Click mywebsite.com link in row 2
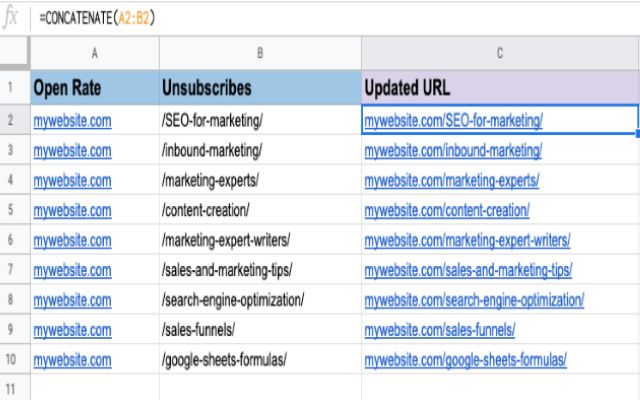 point(72,121)
